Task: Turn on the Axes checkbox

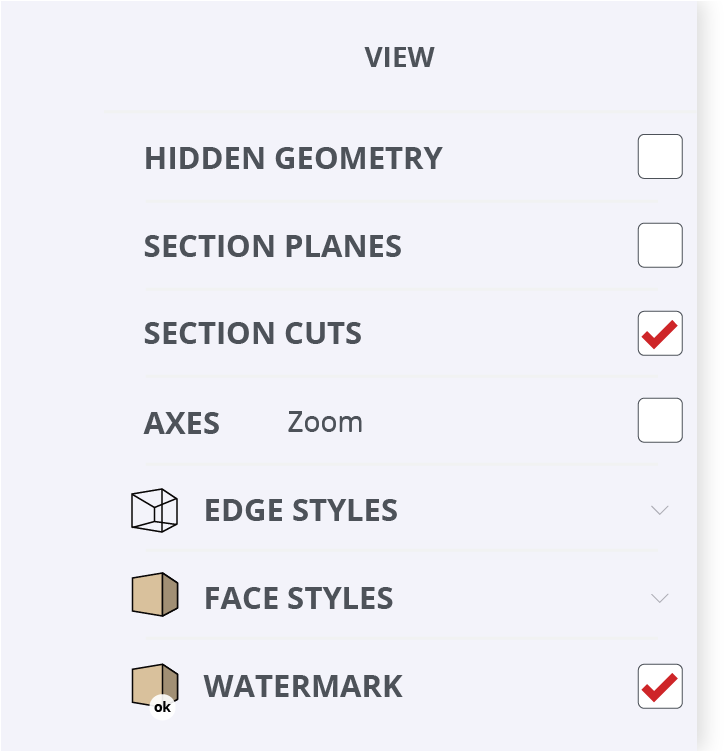Action: coord(660,421)
